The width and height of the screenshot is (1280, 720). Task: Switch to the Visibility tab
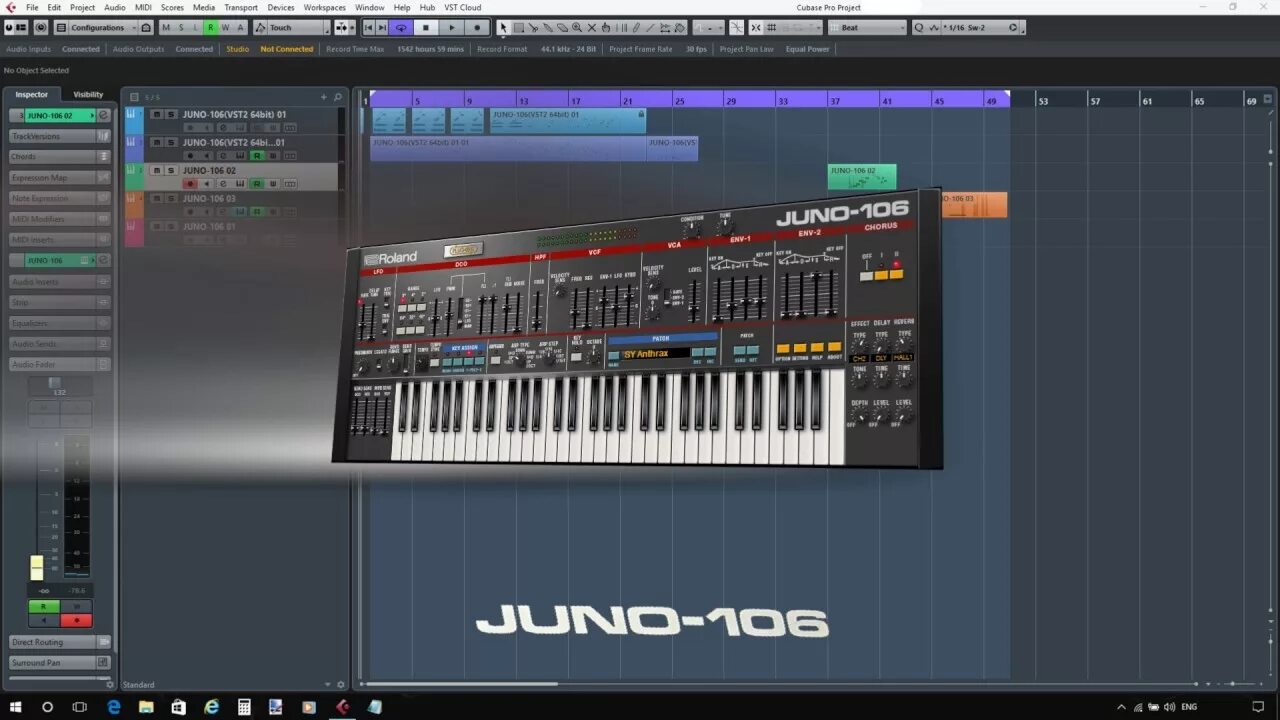[x=88, y=94]
